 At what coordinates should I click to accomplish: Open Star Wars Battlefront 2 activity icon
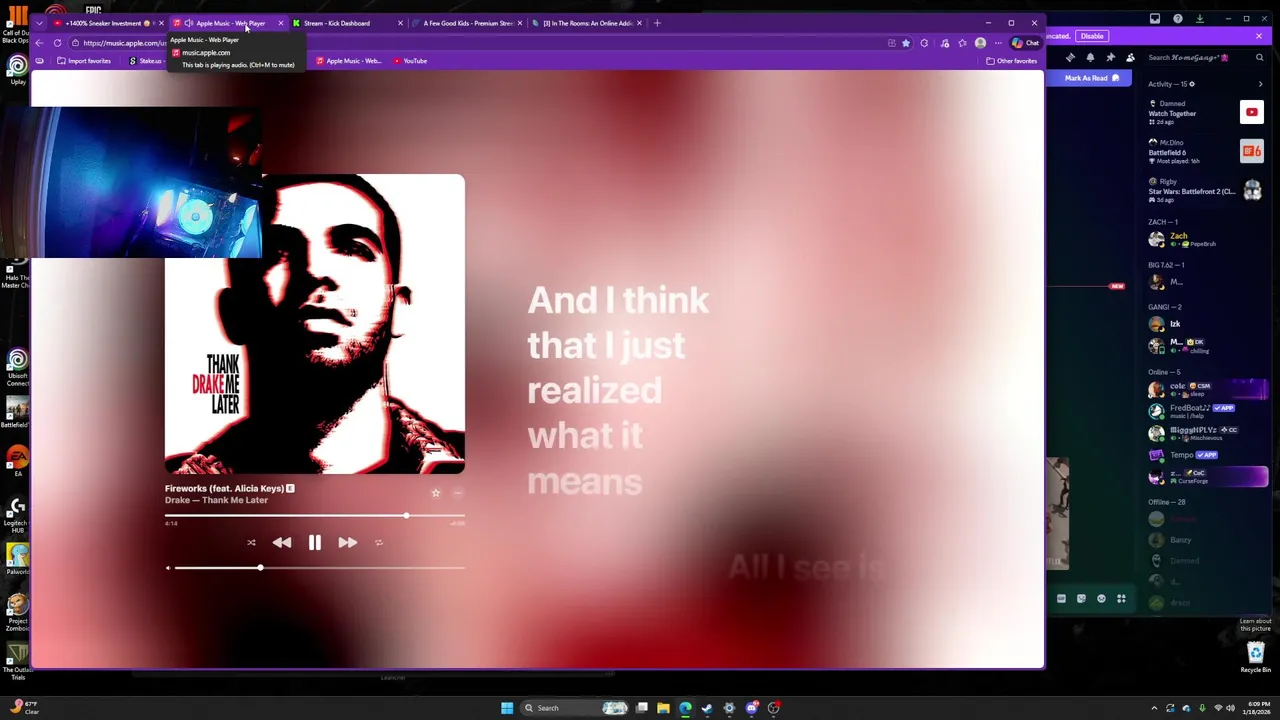coord(1252,190)
